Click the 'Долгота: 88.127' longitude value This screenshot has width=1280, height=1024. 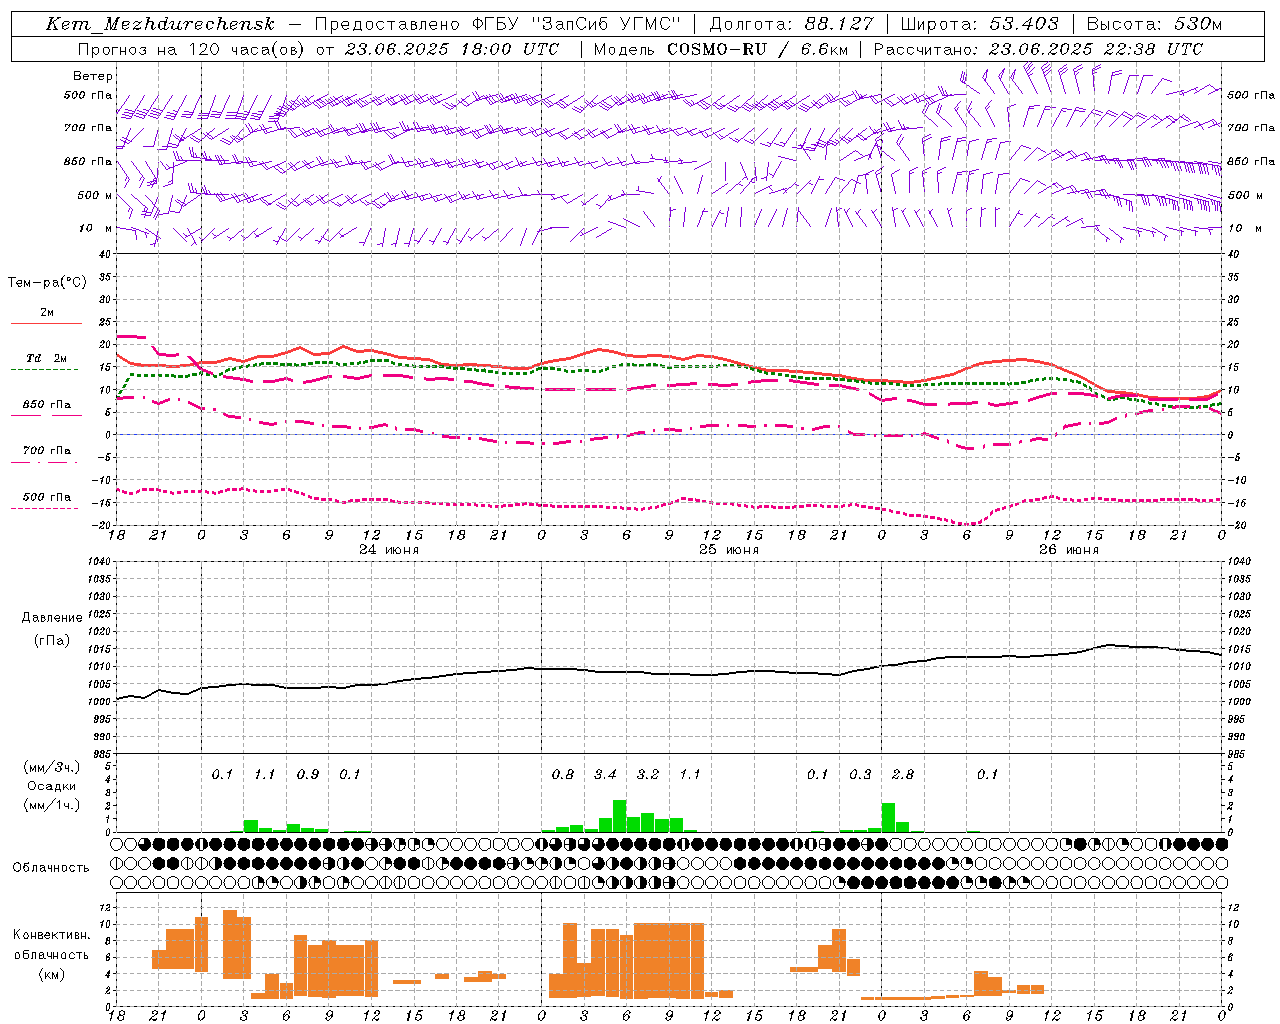tap(791, 24)
